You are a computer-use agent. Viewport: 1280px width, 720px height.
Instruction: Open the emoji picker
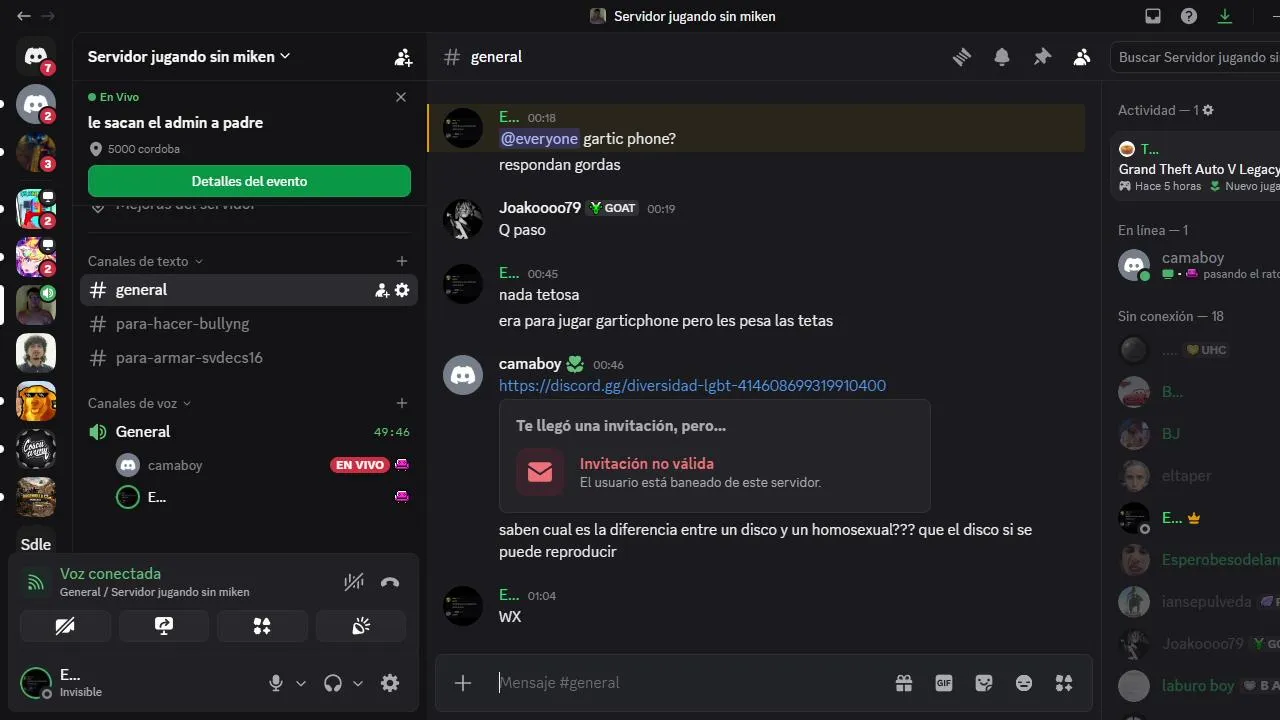[x=1024, y=683]
